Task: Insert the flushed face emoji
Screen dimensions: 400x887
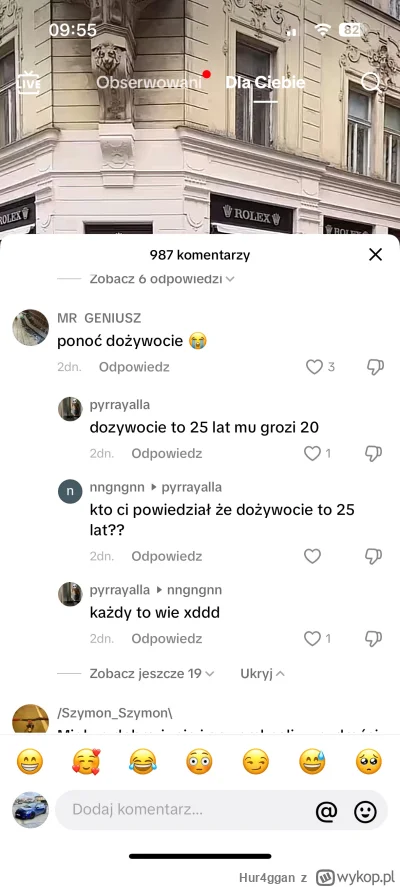Action: coord(199,762)
